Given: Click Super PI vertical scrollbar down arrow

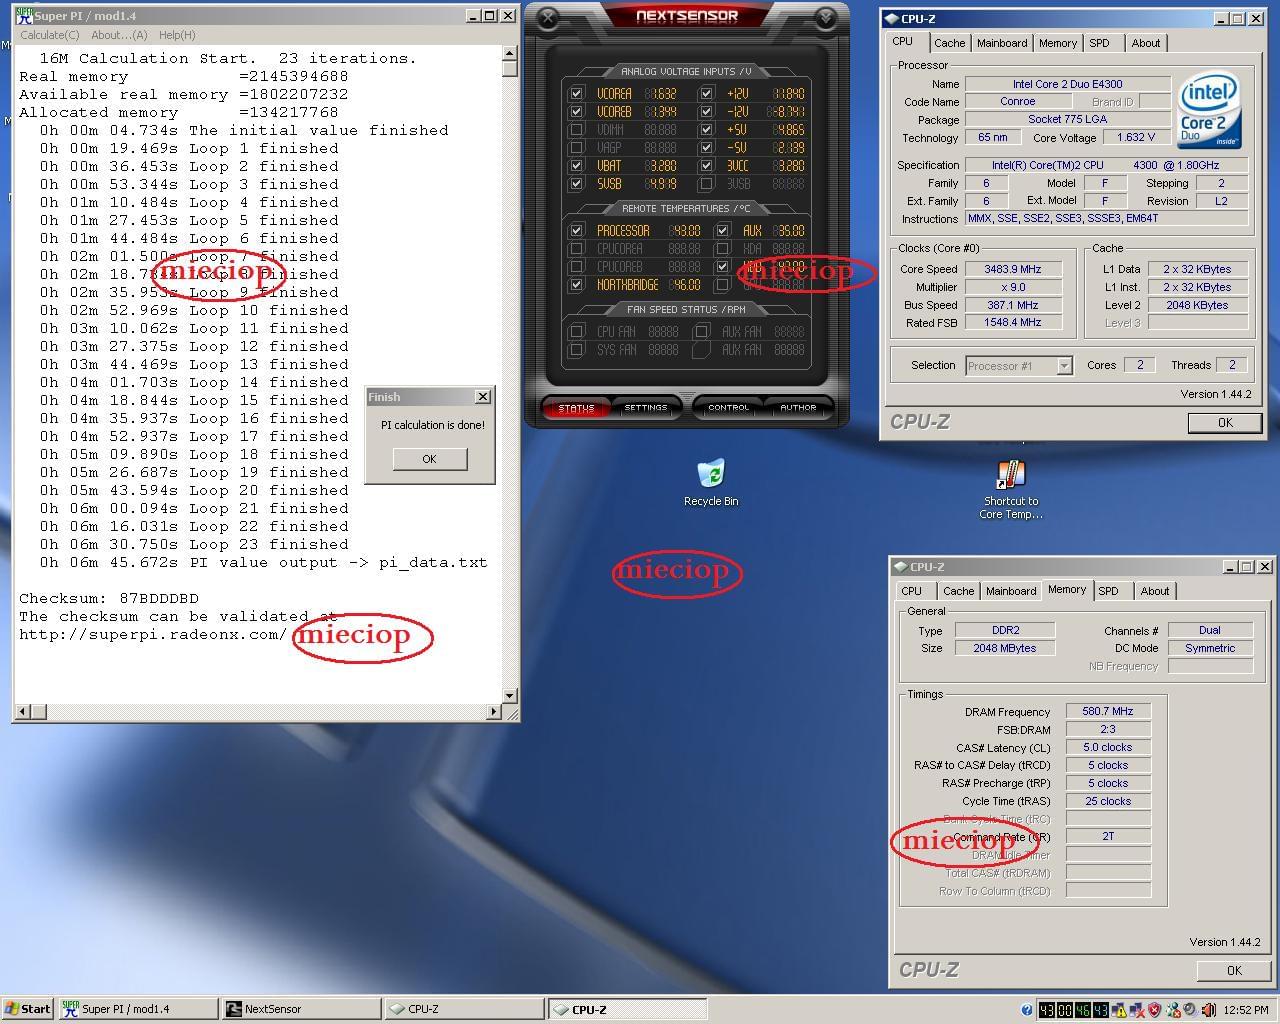Looking at the screenshot, I should (510, 696).
